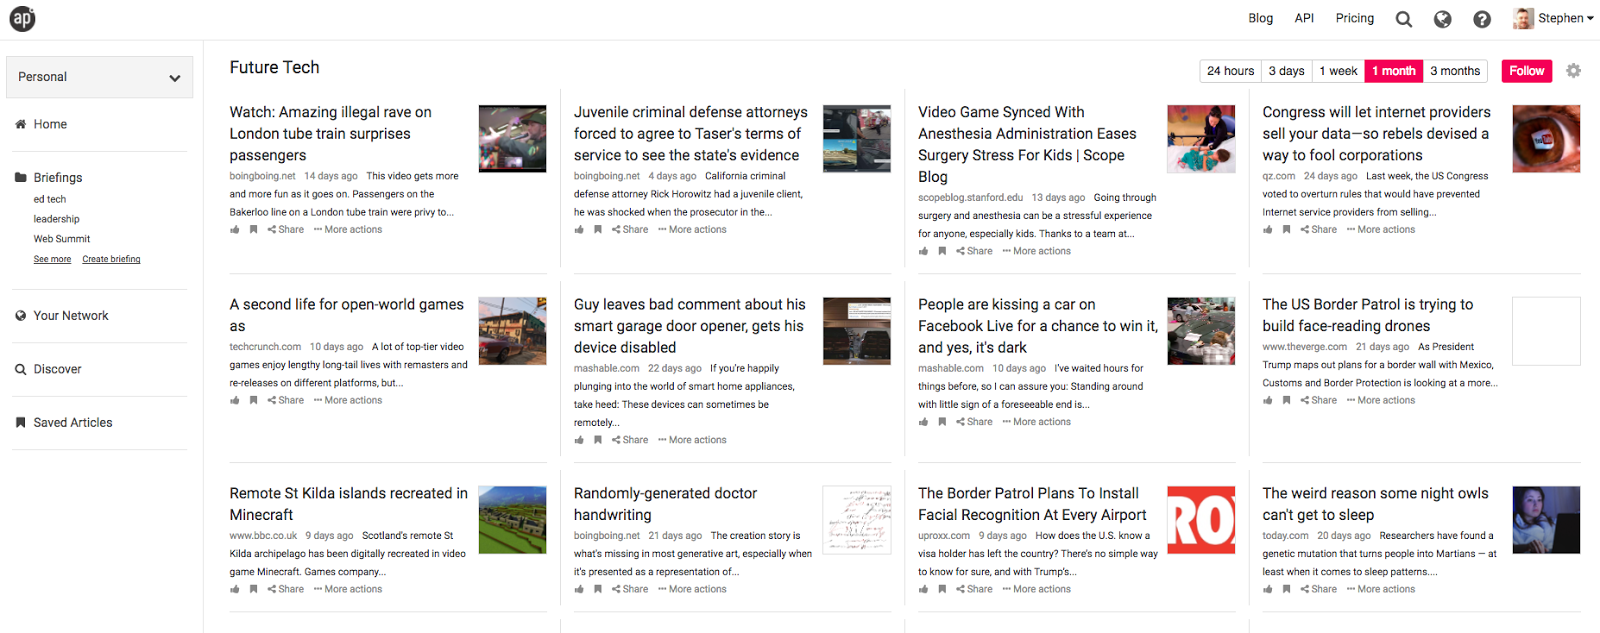Viewport: 1600px width, 633px height.
Task: Select 24 hours time range
Action: click(x=1230, y=71)
